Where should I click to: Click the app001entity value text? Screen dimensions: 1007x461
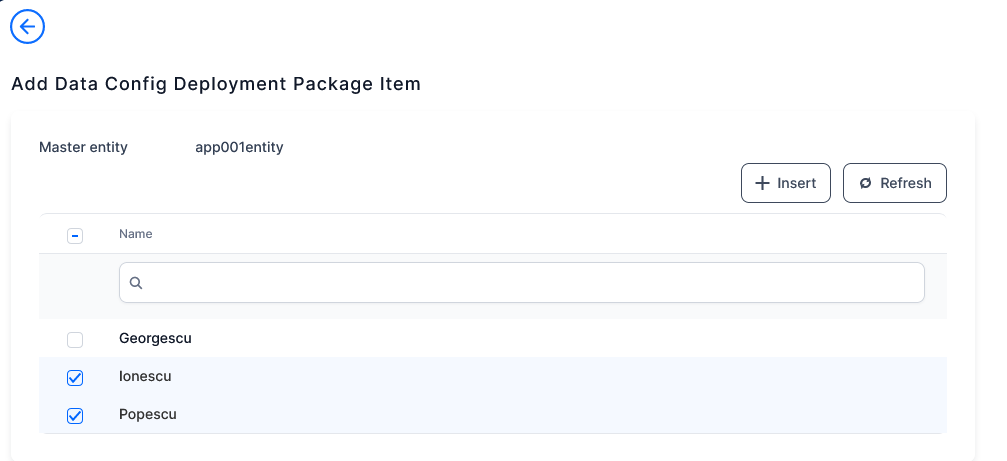240,147
